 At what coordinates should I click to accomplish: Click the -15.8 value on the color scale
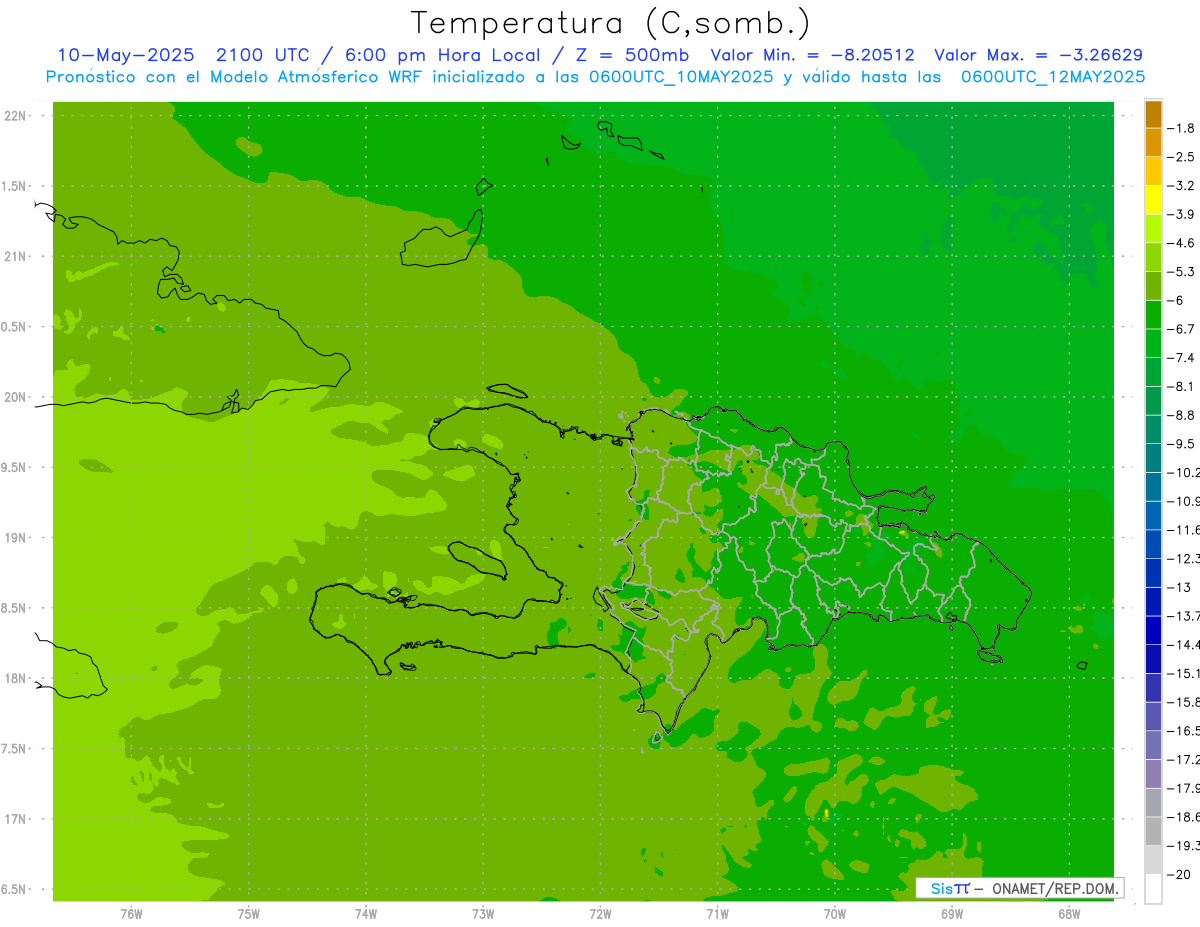click(x=1183, y=702)
